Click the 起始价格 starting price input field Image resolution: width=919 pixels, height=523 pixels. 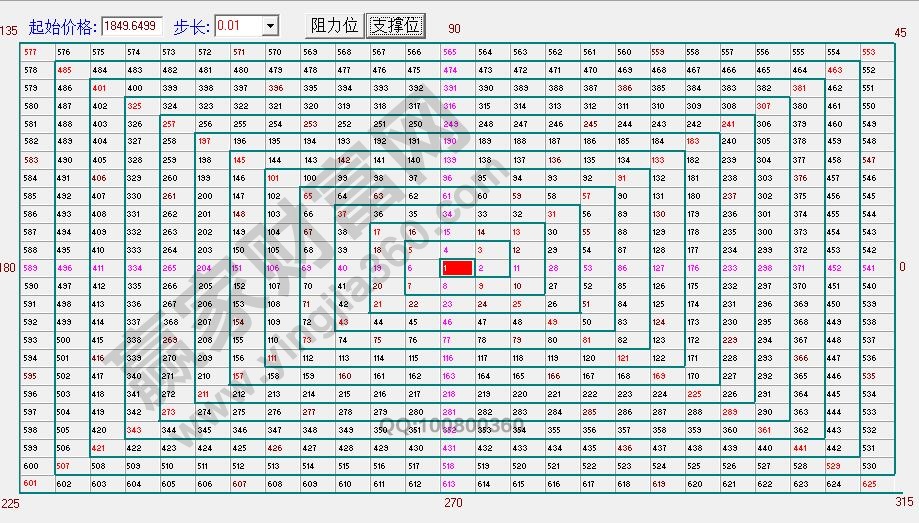coord(132,25)
